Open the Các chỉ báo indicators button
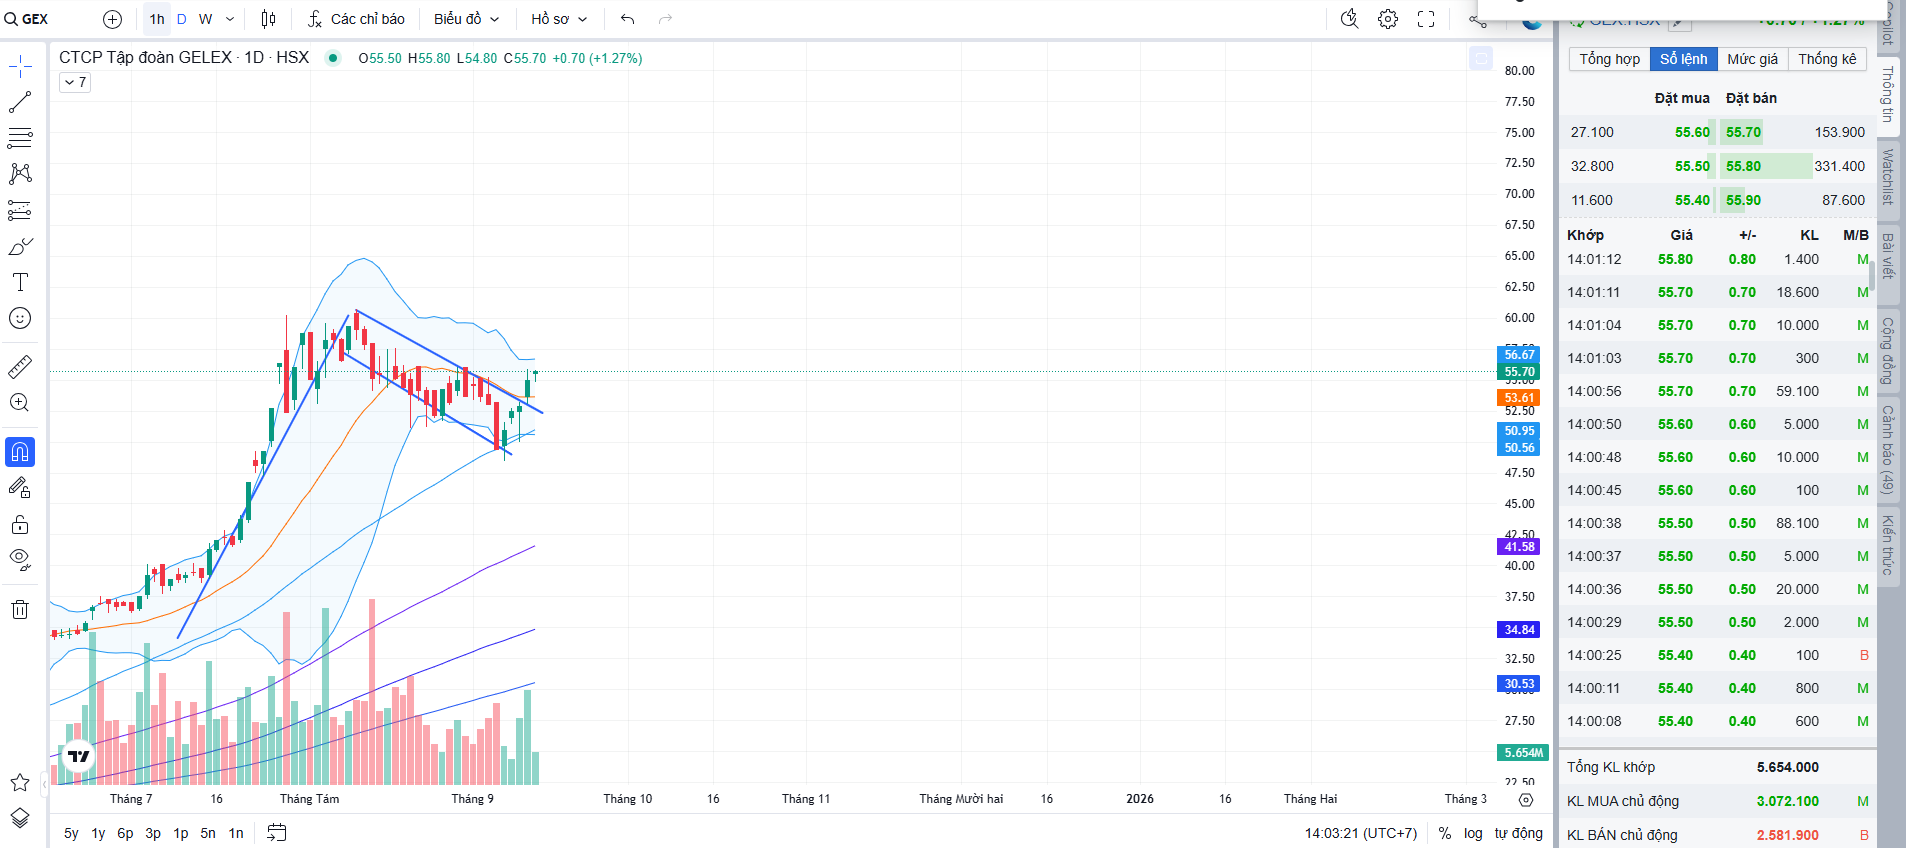 pyautogui.click(x=356, y=19)
